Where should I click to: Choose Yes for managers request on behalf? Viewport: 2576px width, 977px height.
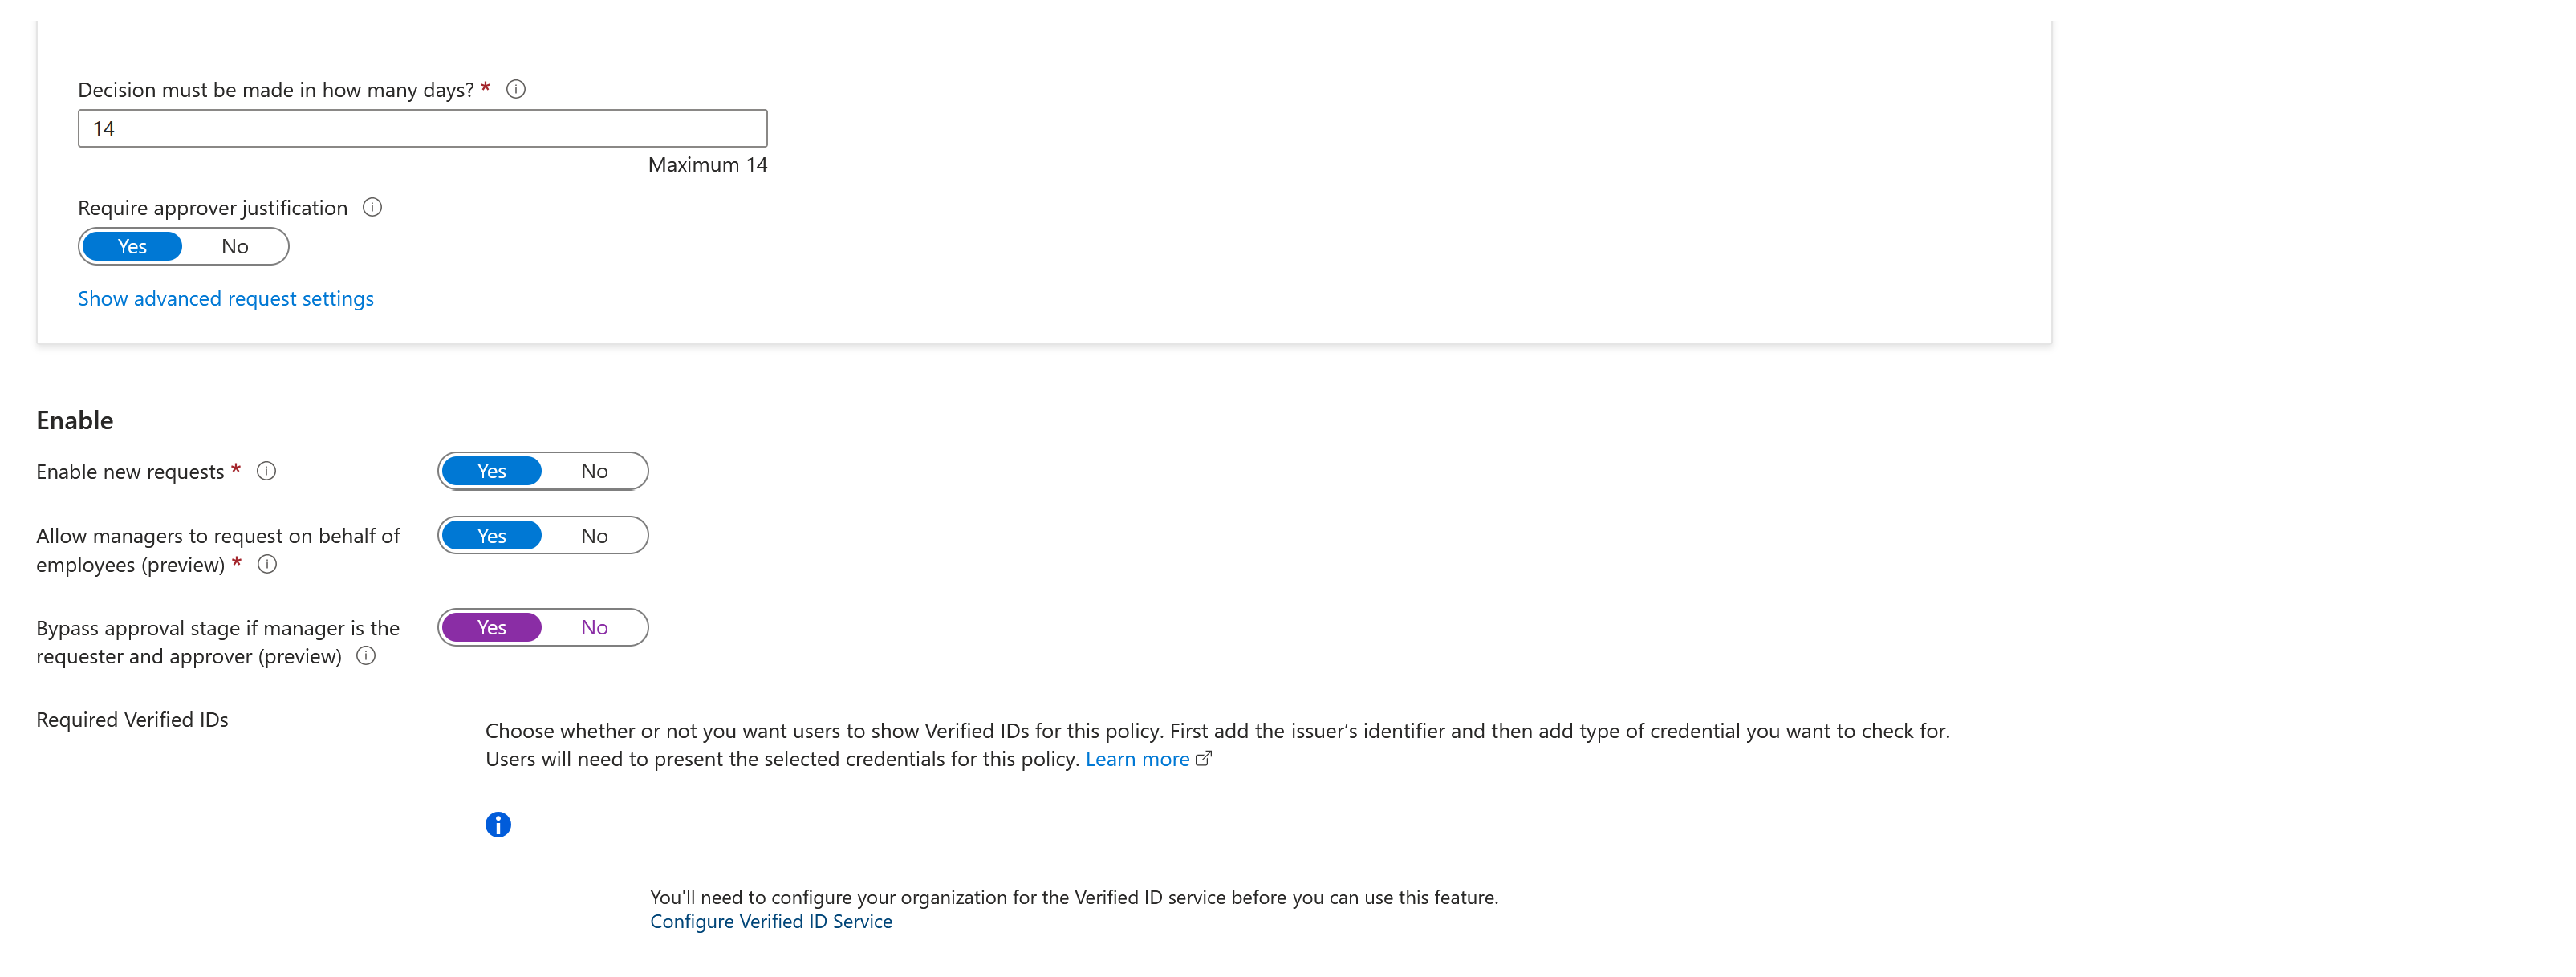(x=491, y=536)
